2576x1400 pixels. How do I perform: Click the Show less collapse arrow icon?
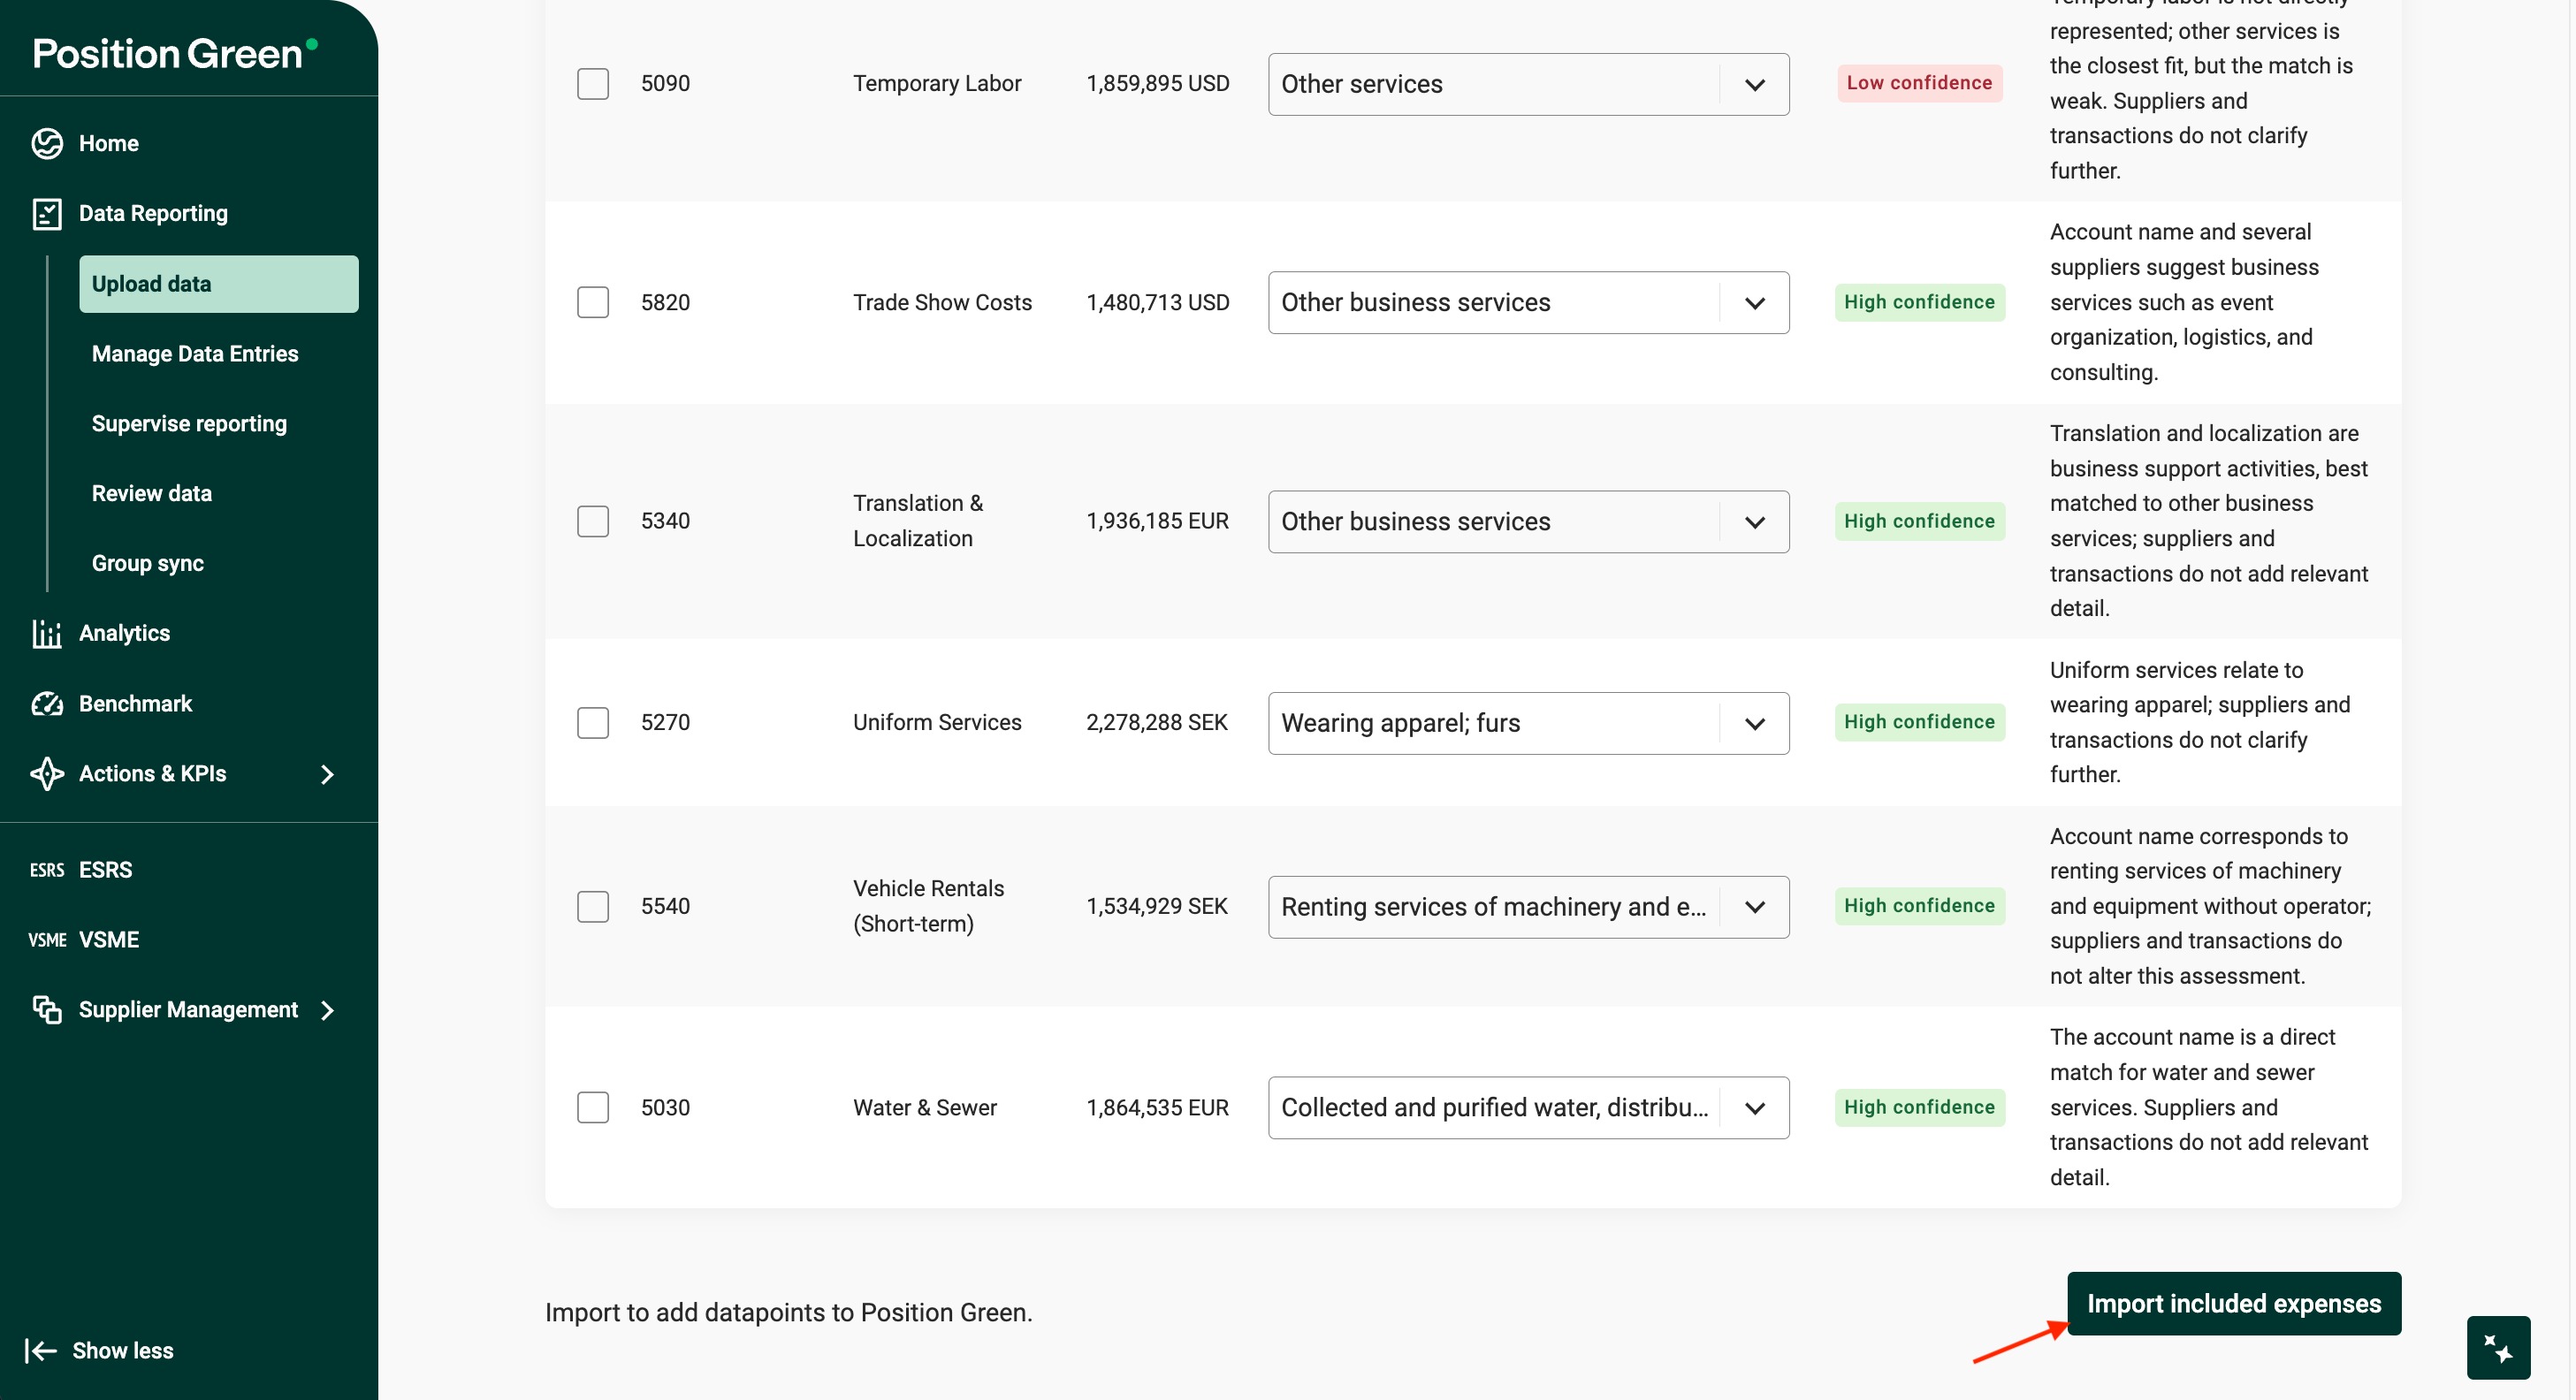pyautogui.click(x=41, y=1350)
